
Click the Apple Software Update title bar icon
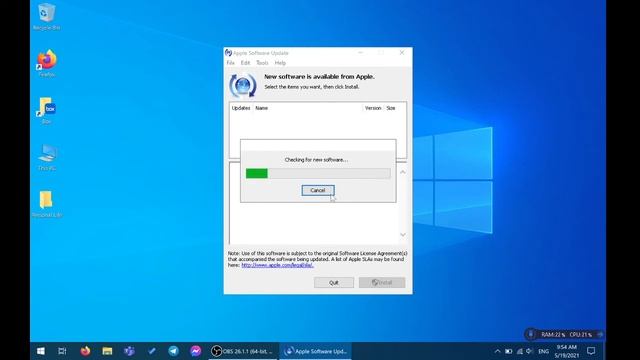229,53
